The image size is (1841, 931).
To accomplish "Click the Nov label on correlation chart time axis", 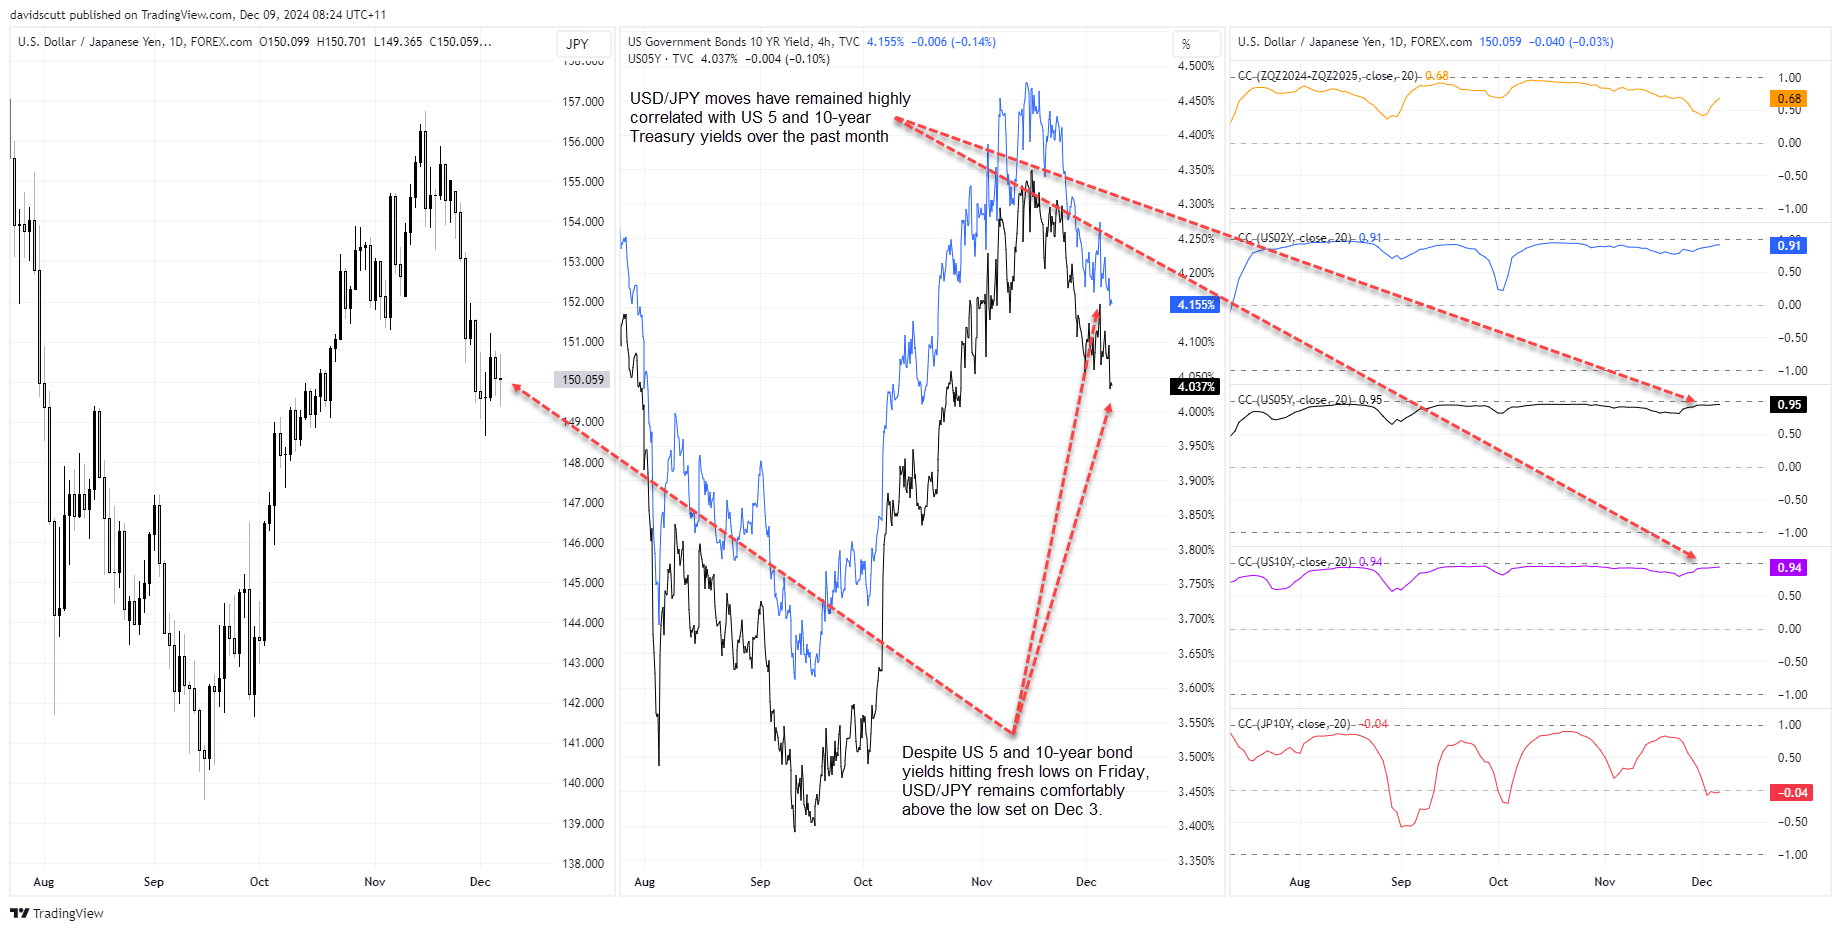I will click(1605, 882).
